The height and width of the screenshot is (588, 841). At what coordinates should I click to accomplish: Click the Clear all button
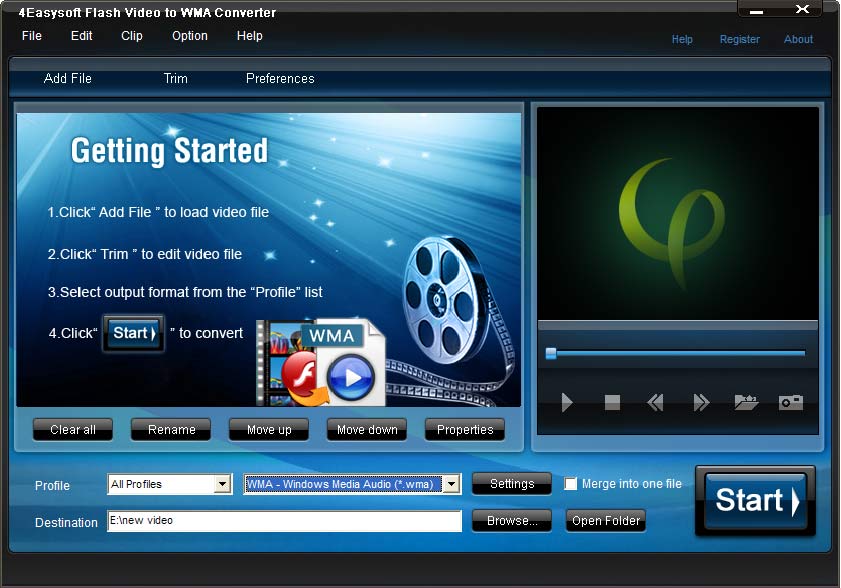click(x=73, y=430)
